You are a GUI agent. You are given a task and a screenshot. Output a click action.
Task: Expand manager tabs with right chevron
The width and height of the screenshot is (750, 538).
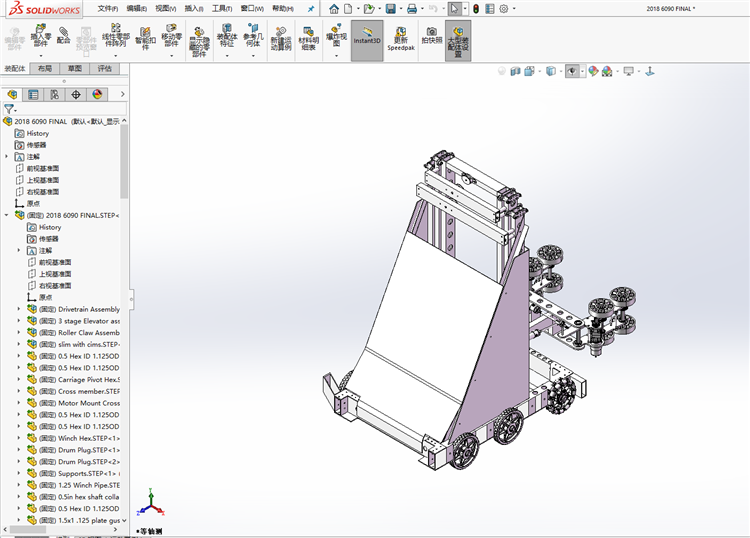122,95
